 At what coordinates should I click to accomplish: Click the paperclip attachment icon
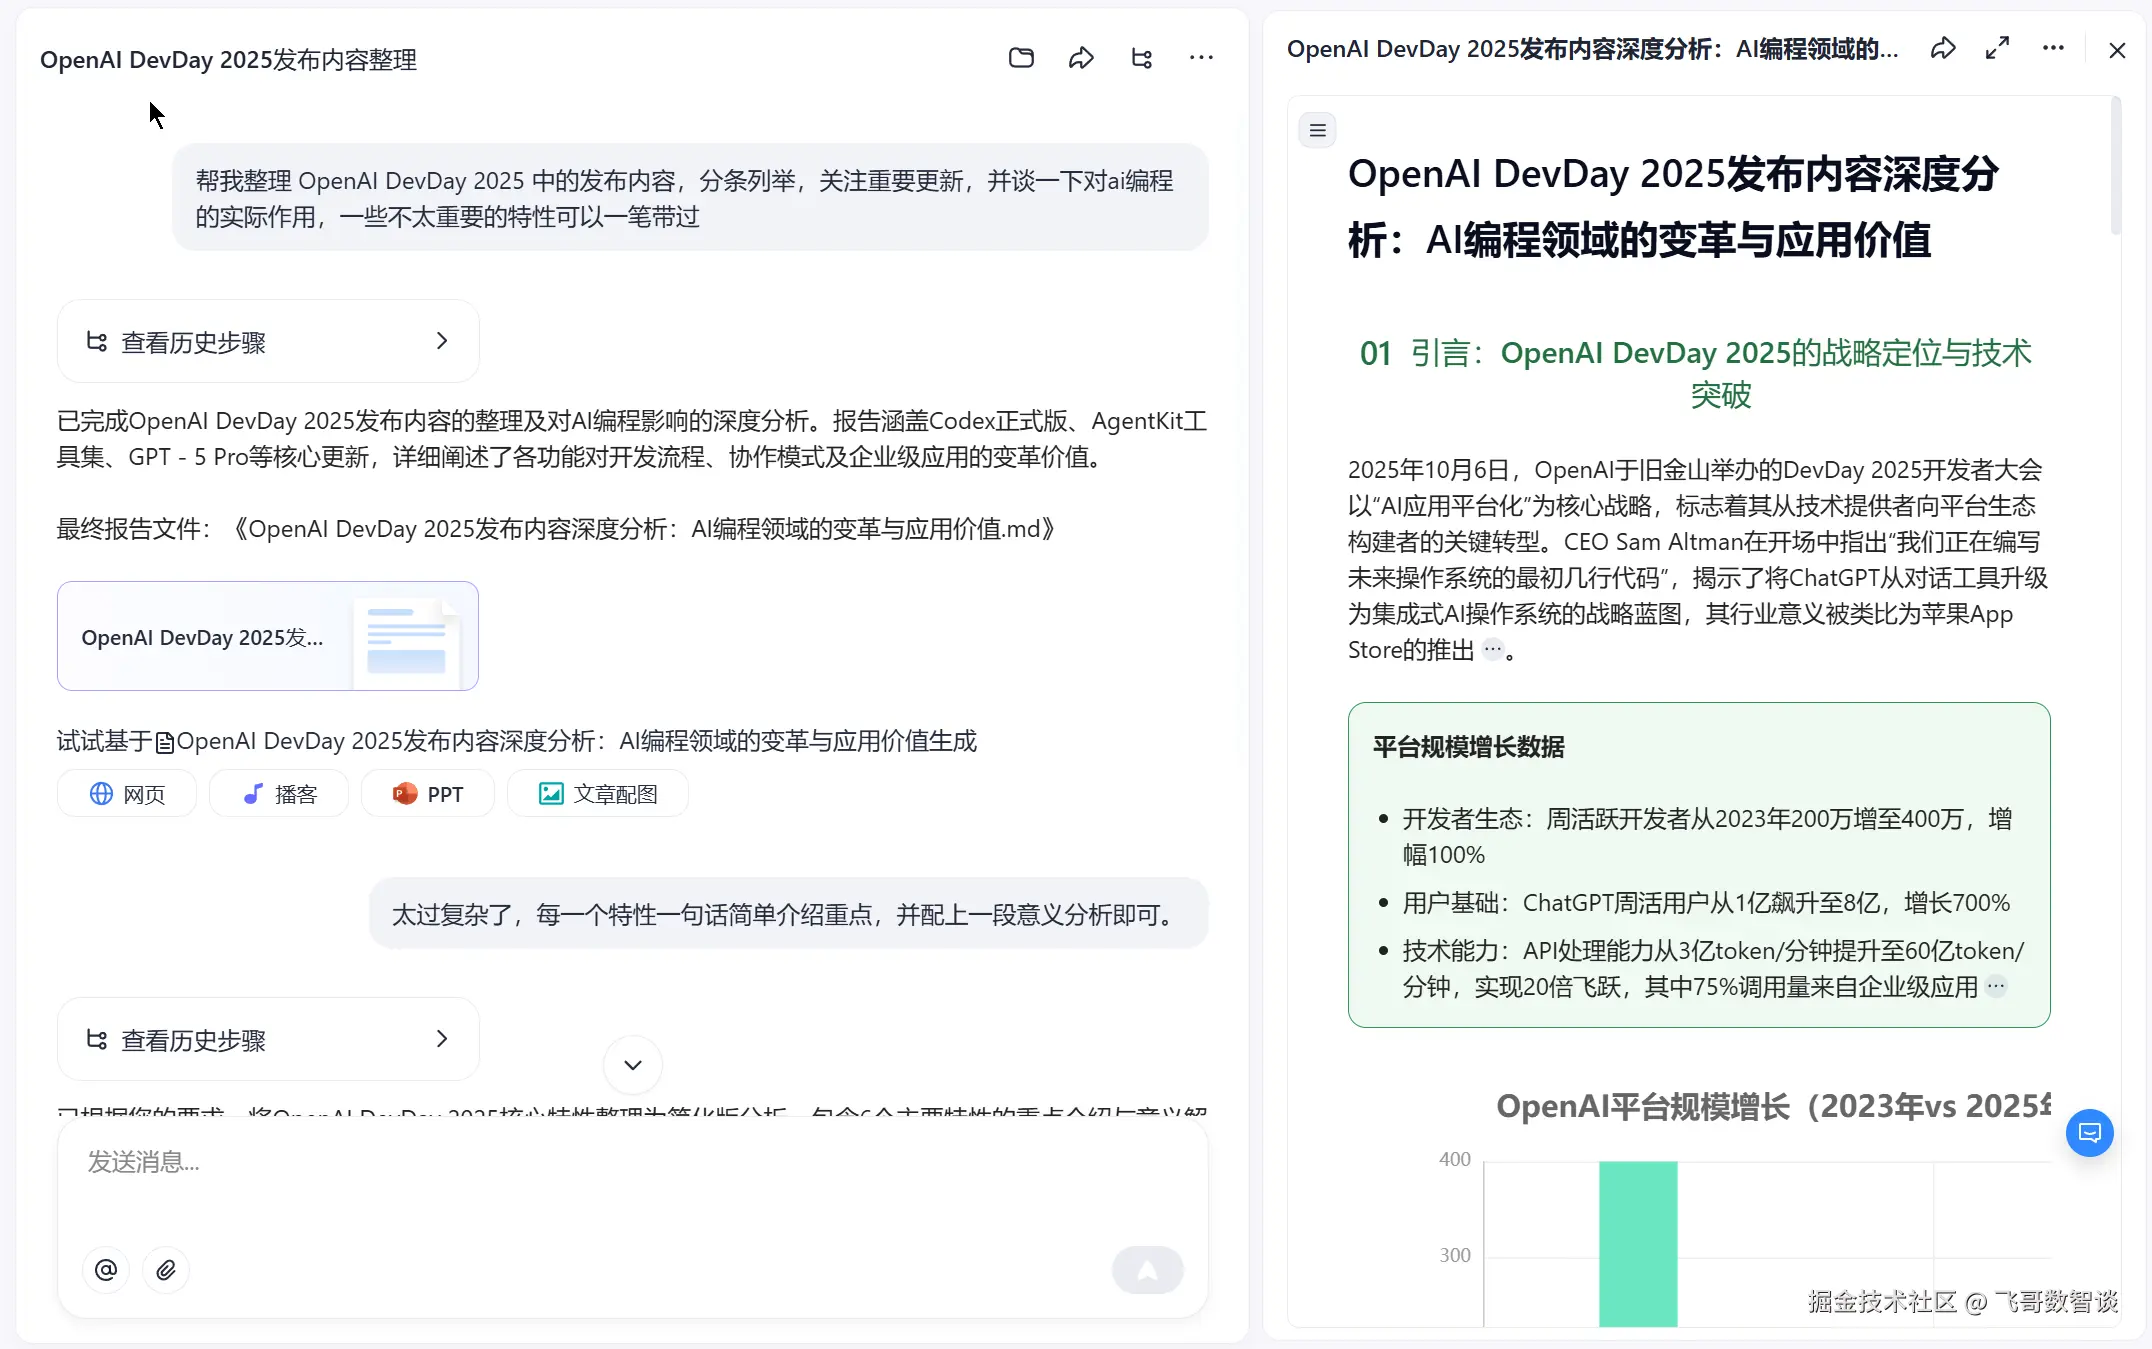point(166,1270)
